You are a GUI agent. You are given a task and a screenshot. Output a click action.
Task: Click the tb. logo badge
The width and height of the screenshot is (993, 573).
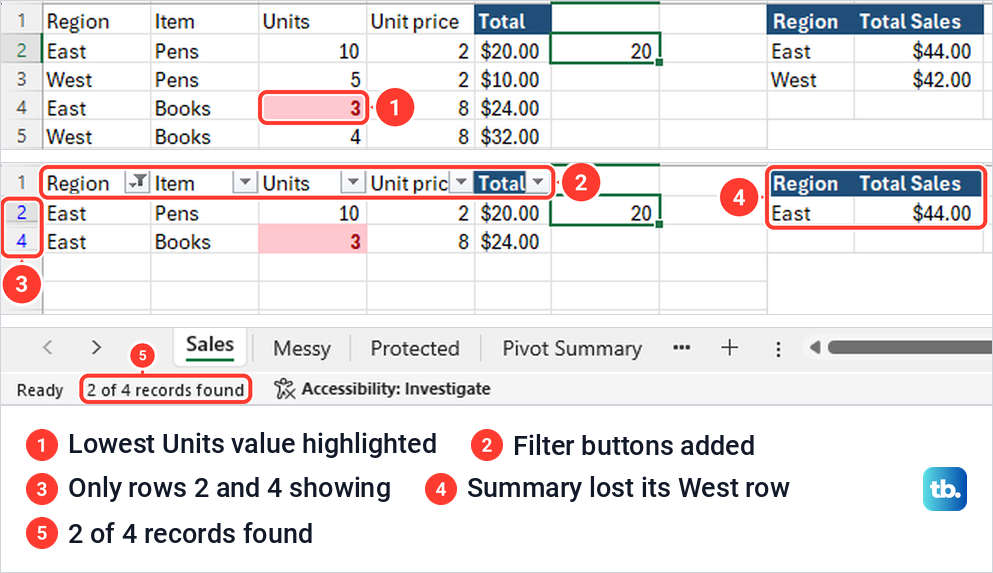[x=944, y=489]
